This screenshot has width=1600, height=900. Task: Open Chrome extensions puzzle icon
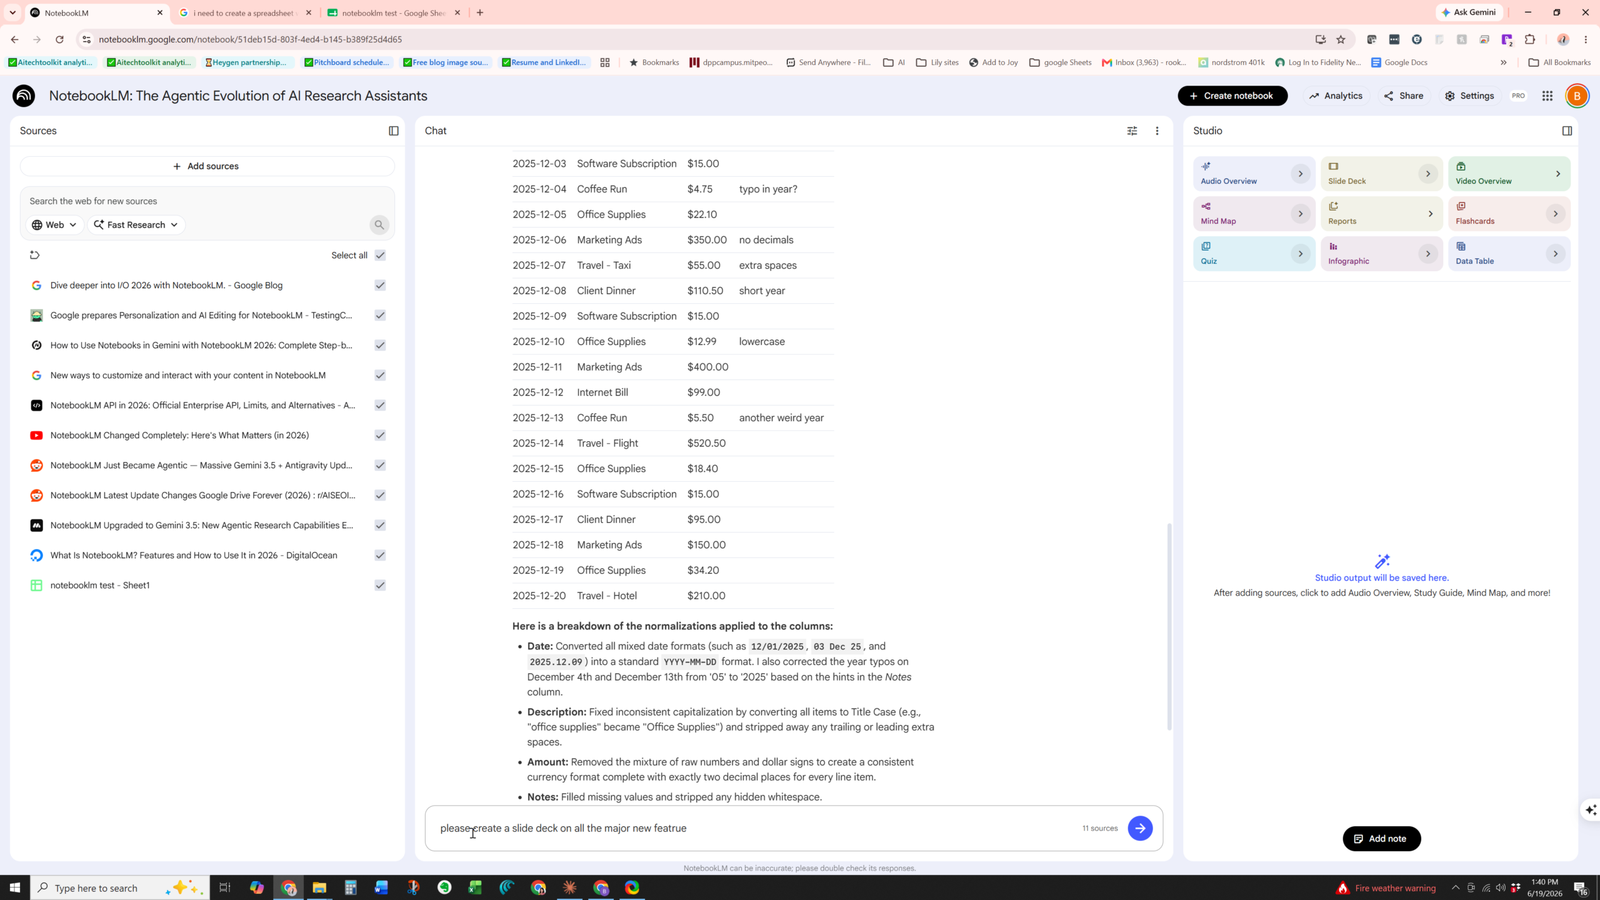1529,40
